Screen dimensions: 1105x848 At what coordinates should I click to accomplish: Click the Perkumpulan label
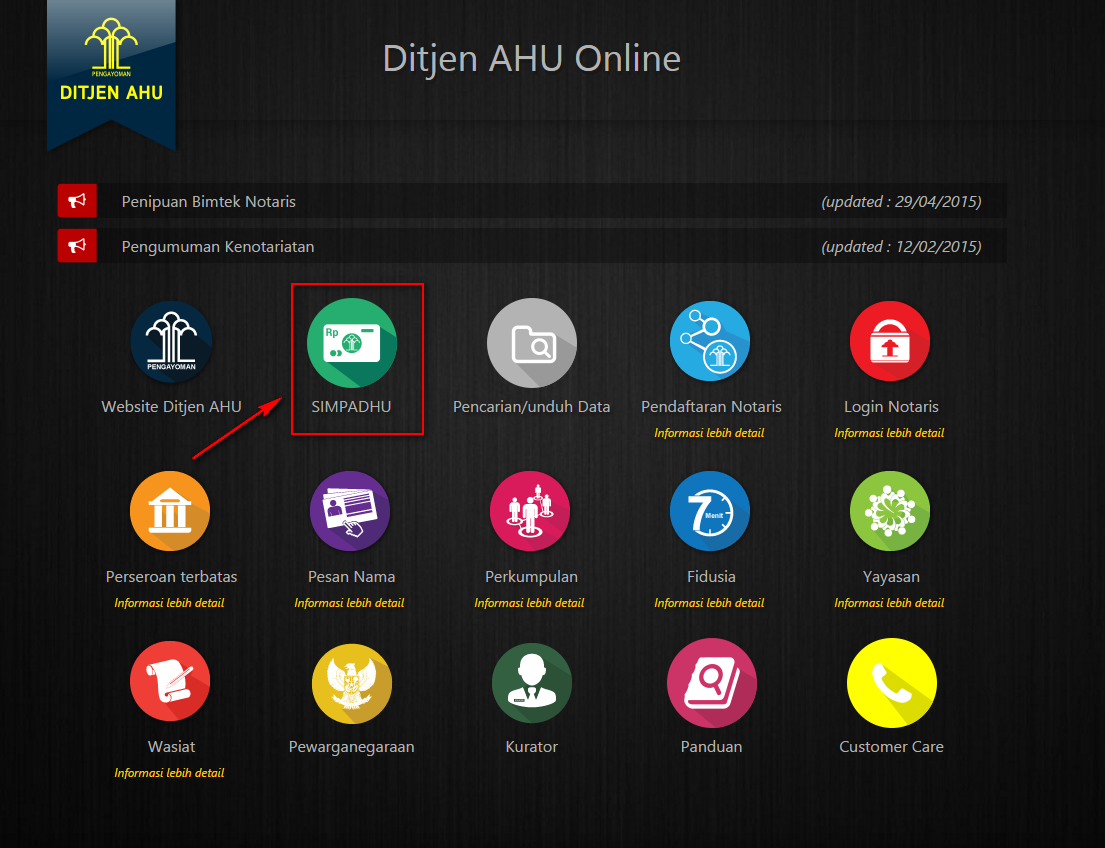tap(531, 577)
